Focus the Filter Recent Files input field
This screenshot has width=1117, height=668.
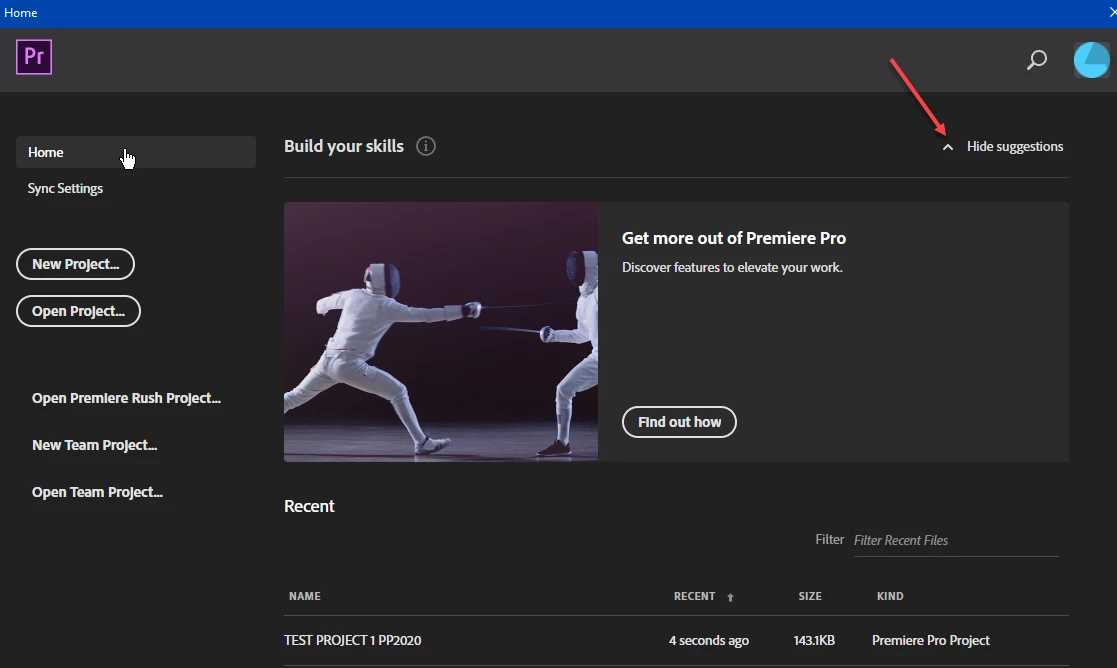956,541
